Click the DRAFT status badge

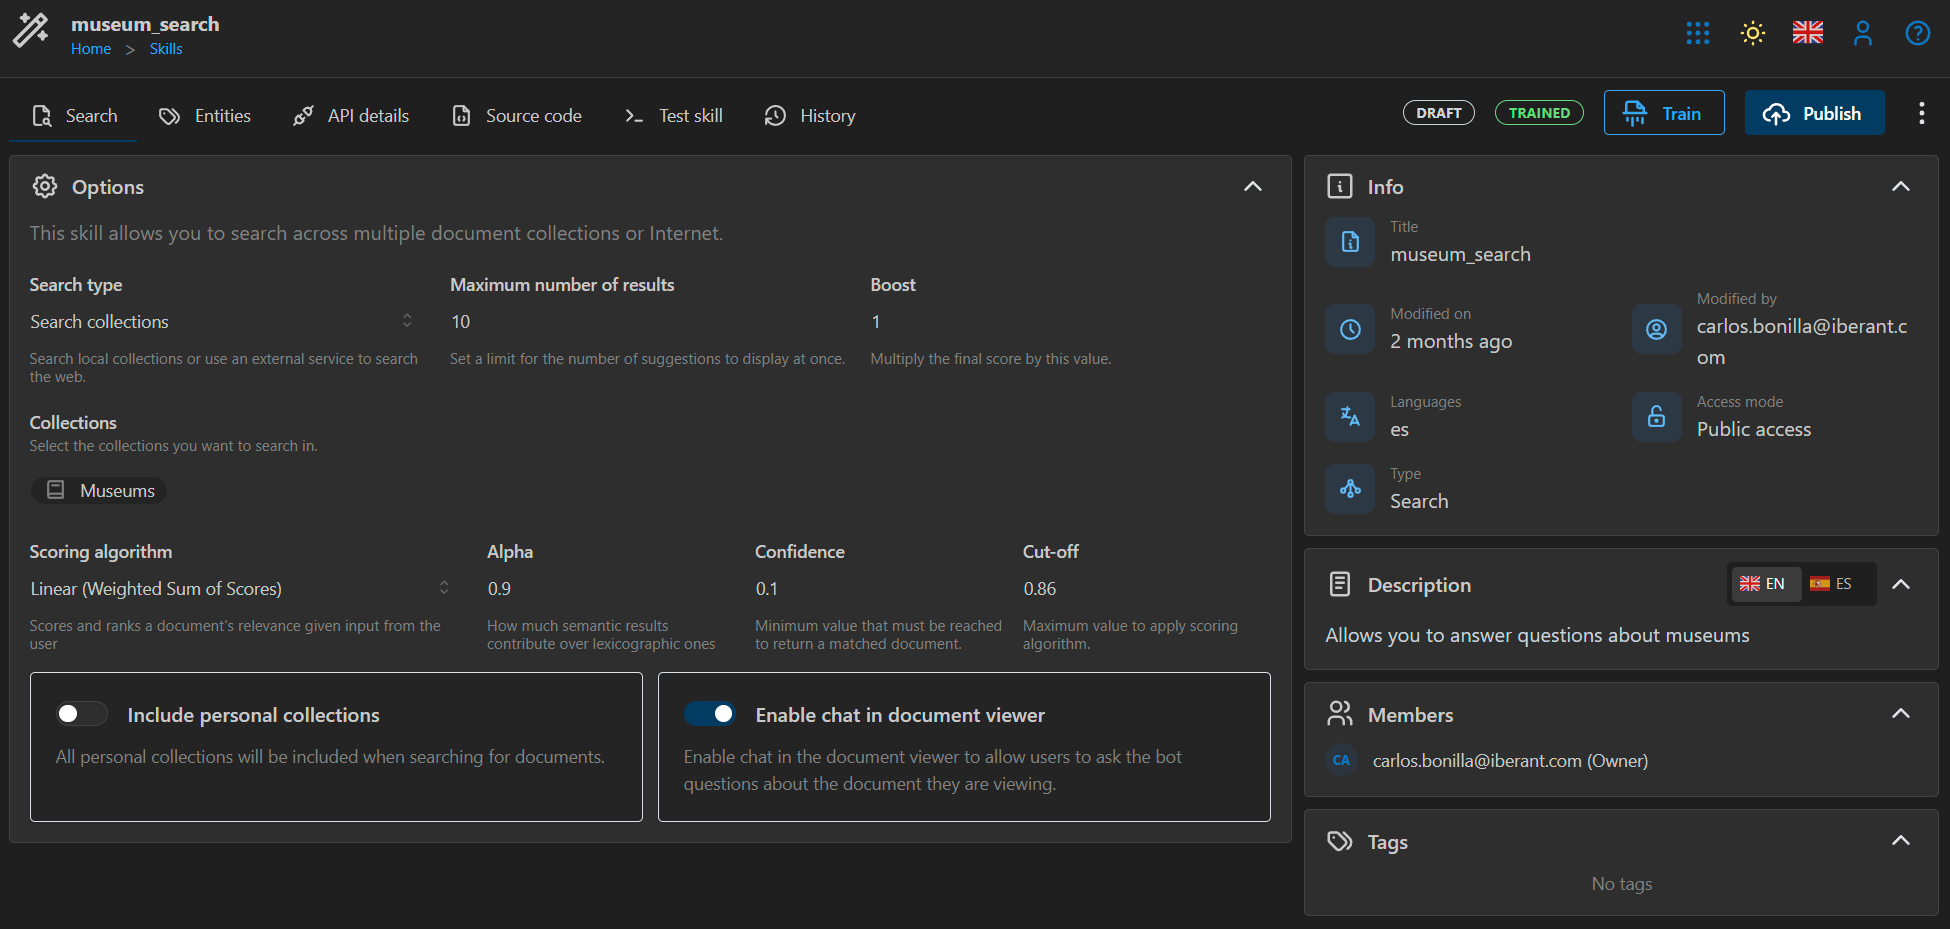pos(1439,113)
